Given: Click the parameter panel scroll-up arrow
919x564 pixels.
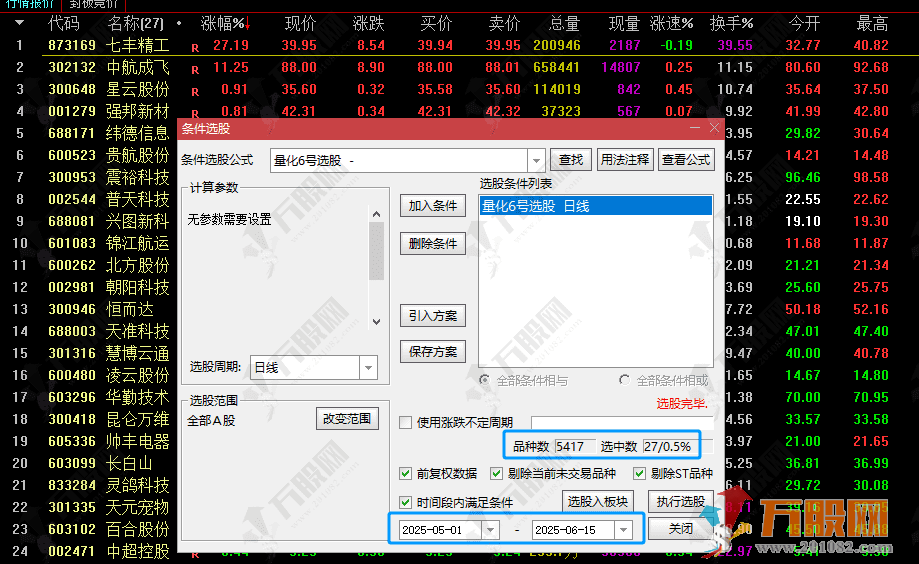Looking at the screenshot, I should click(376, 214).
